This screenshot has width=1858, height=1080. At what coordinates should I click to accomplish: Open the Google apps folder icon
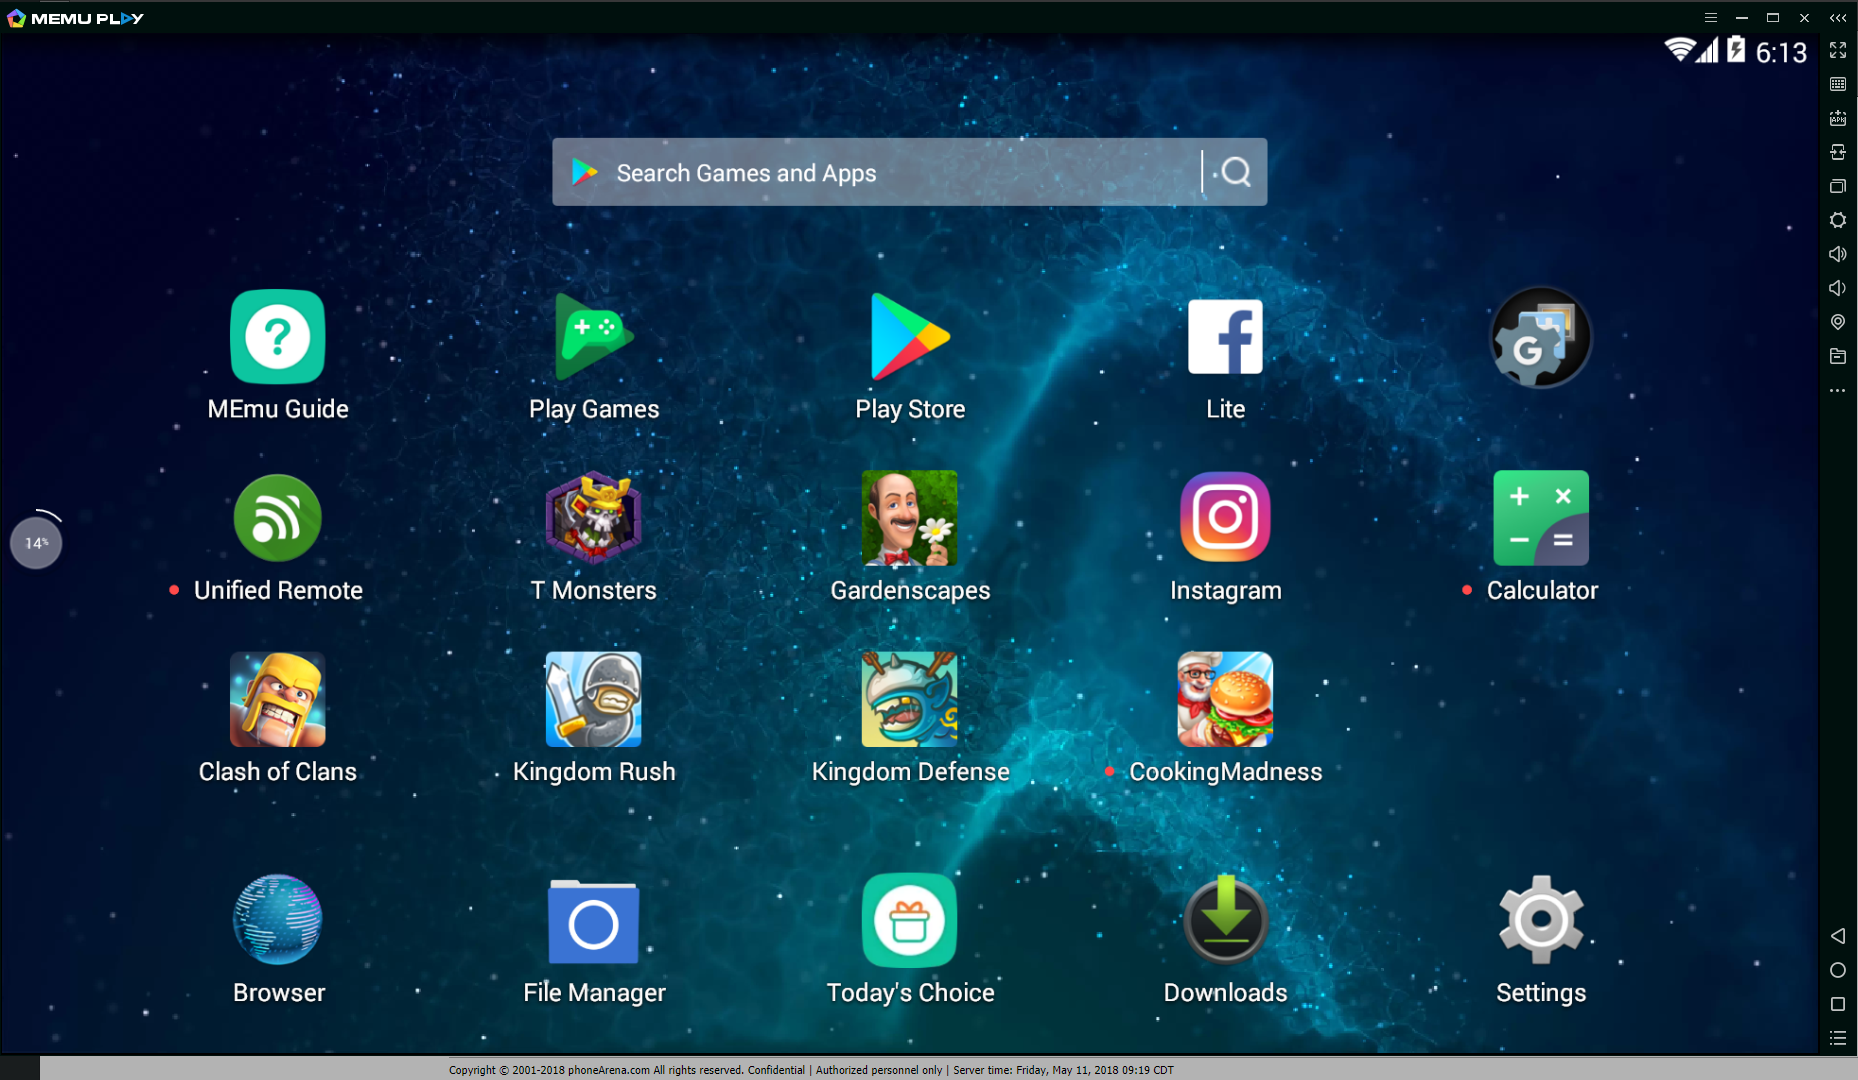1541,338
